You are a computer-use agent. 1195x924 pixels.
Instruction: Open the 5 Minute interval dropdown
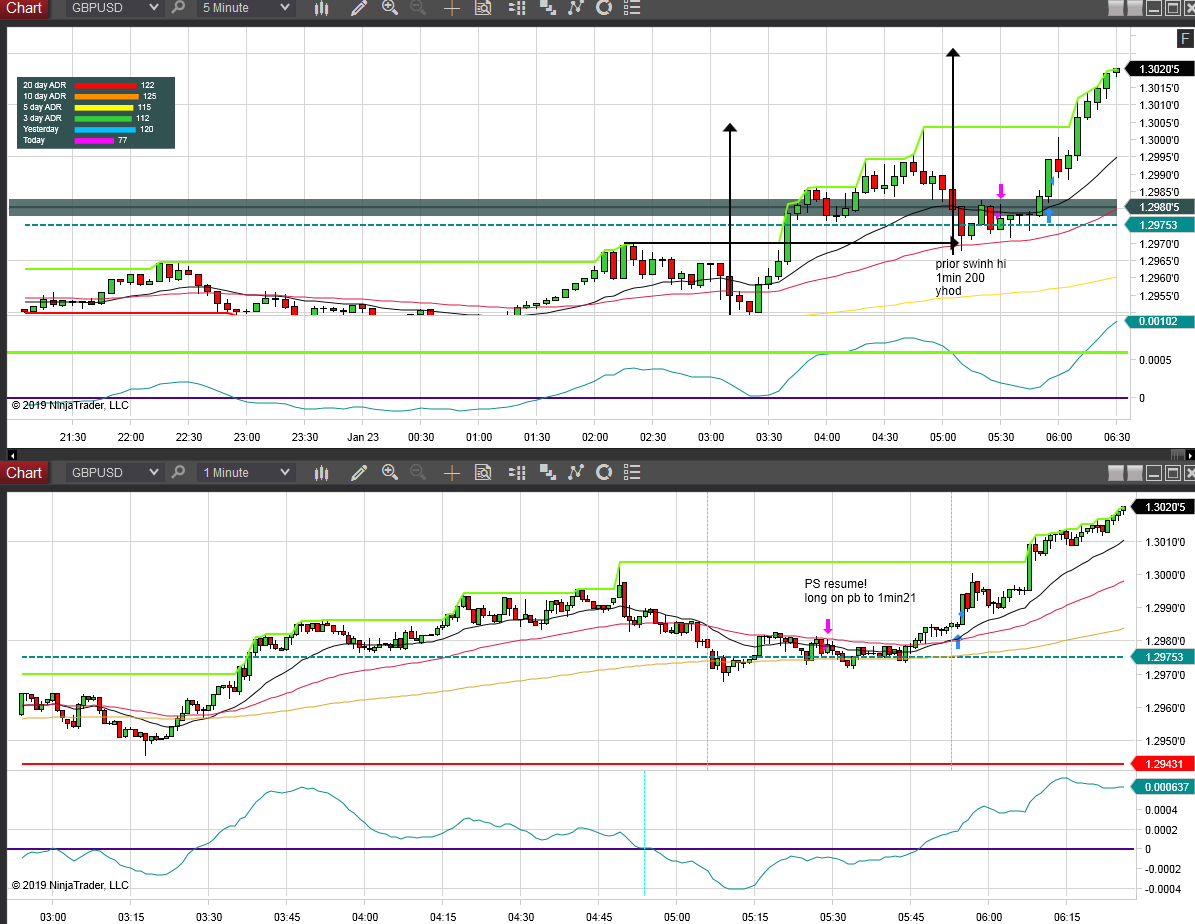point(245,8)
